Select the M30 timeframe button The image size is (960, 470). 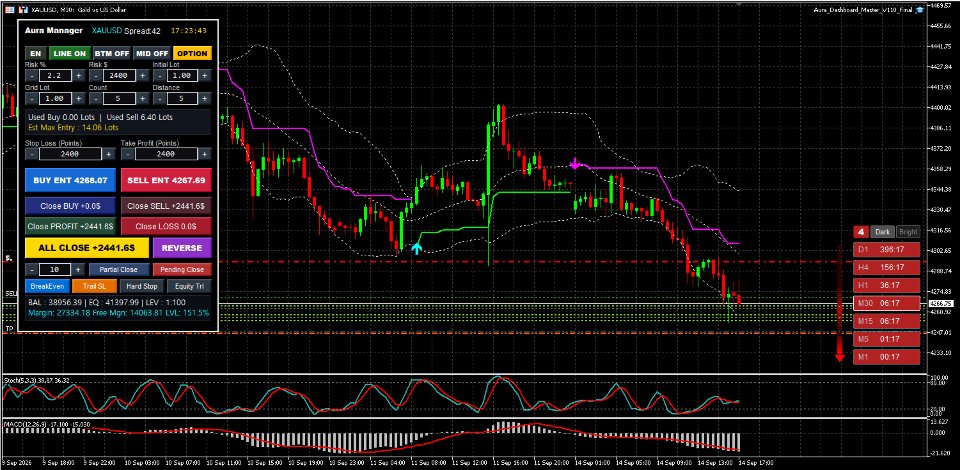tap(887, 304)
